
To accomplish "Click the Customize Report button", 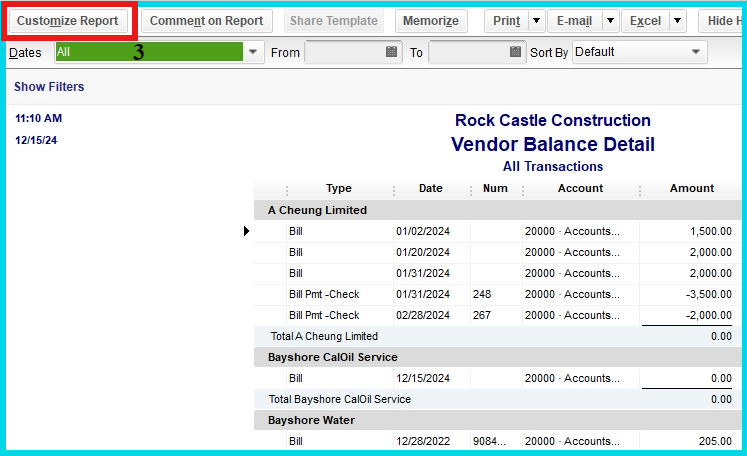I will click(67, 21).
